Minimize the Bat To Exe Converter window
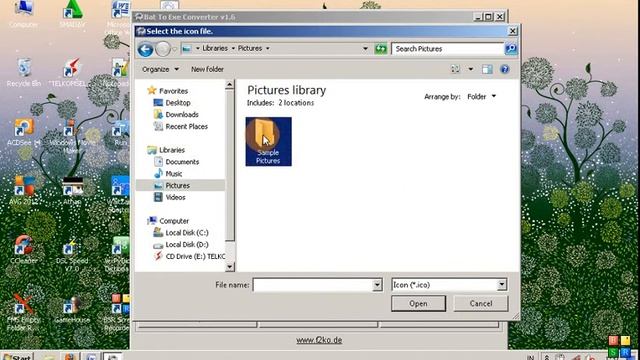This screenshot has height=360, width=640. tap(478, 17)
